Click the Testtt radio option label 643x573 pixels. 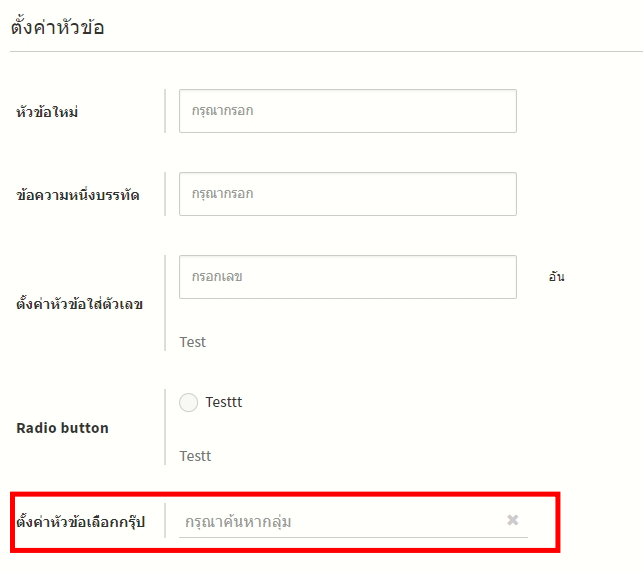coord(224,402)
